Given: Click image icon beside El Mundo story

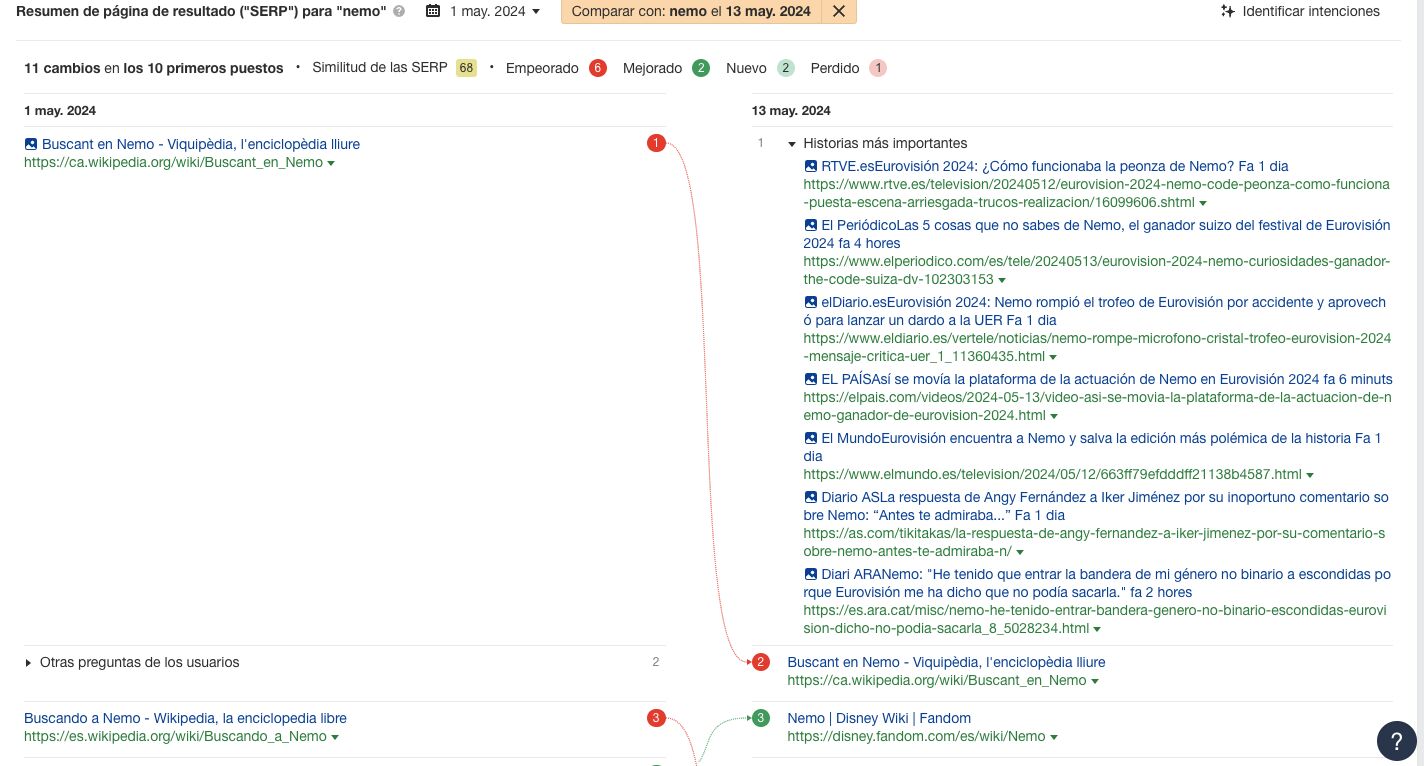Looking at the screenshot, I should click(x=811, y=438).
